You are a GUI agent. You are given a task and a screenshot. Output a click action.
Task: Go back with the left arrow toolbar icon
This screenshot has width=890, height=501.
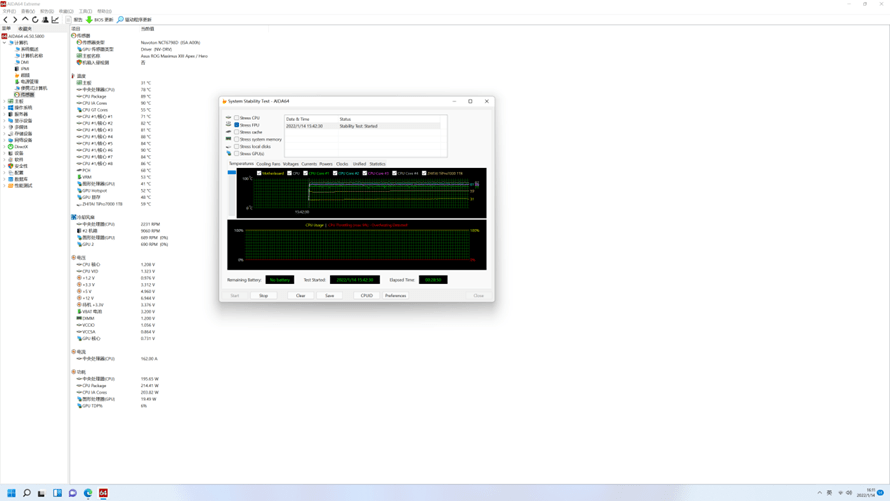[x=6, y=19]
